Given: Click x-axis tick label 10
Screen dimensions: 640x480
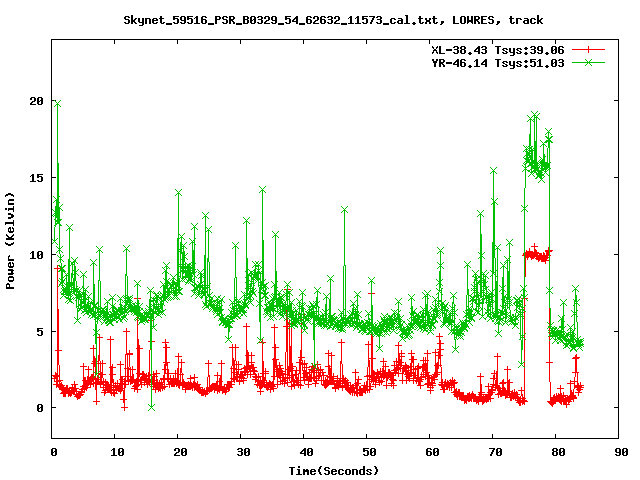Looking at the screenshot, I should 117,452.
